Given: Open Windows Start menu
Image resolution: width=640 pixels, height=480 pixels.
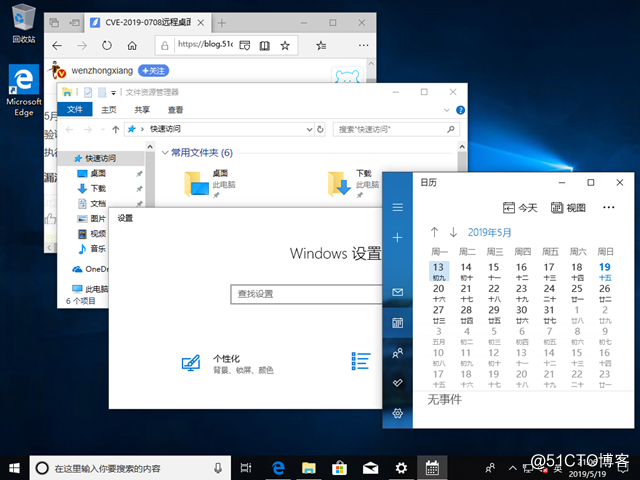Looking at the screenshot, I should click(15, 468).
